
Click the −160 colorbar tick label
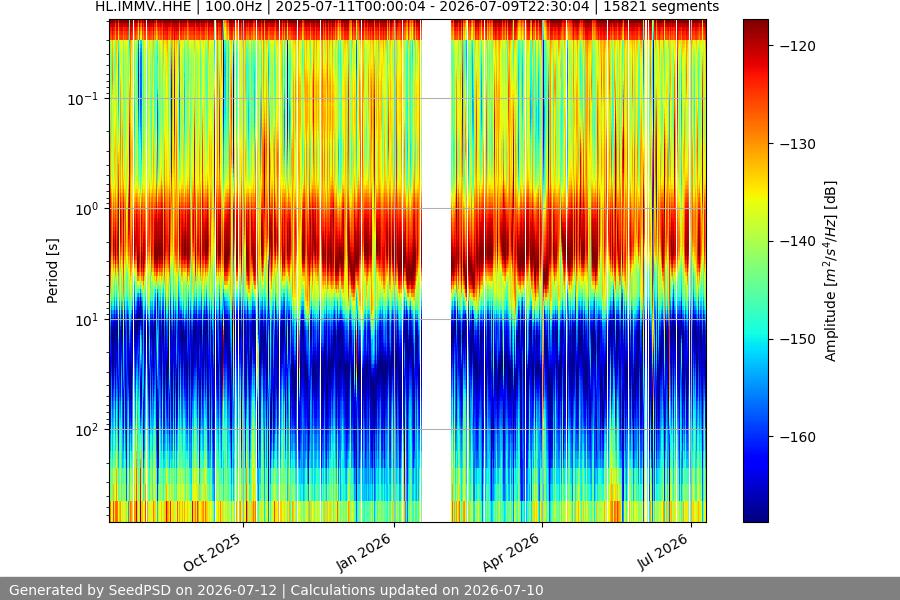(x=798, y=437)
